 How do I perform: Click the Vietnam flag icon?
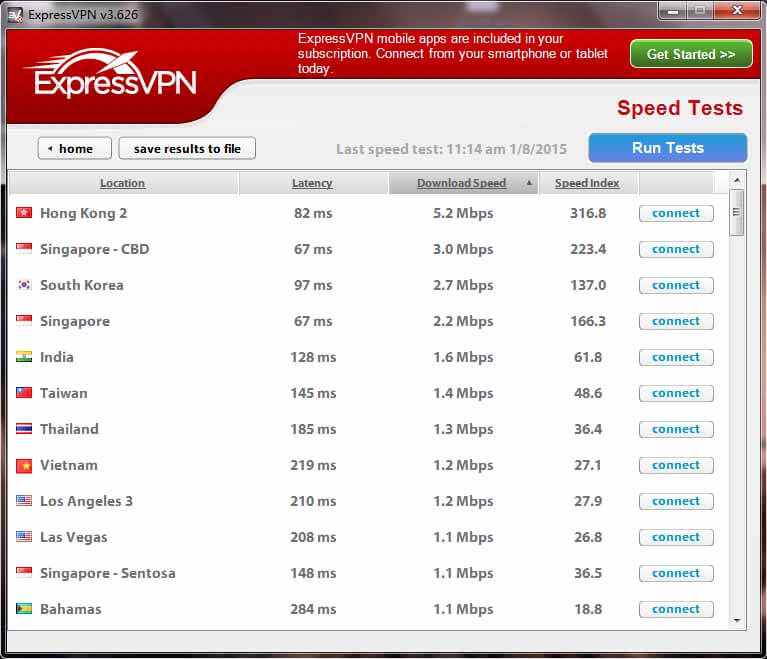click(24, 465)
